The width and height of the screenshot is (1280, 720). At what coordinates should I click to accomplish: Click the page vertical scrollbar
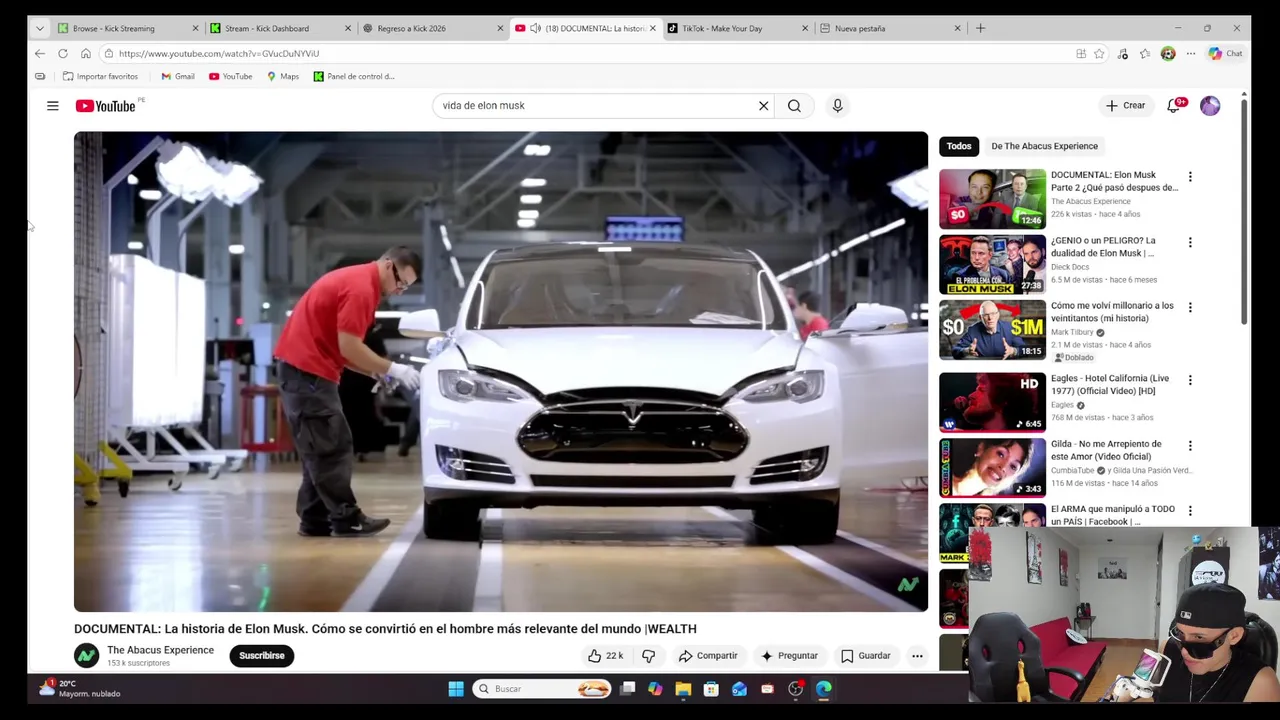point(1243,210)
